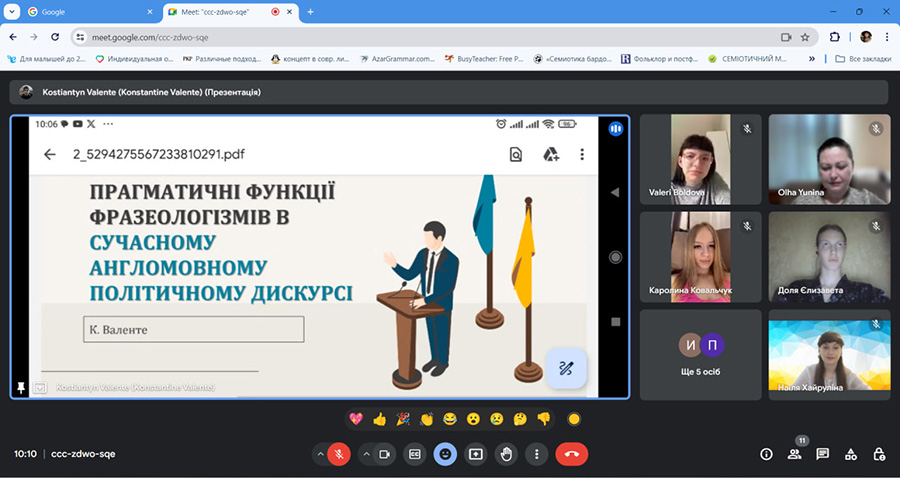Toggle the emoji reactions button

(445, 454)
